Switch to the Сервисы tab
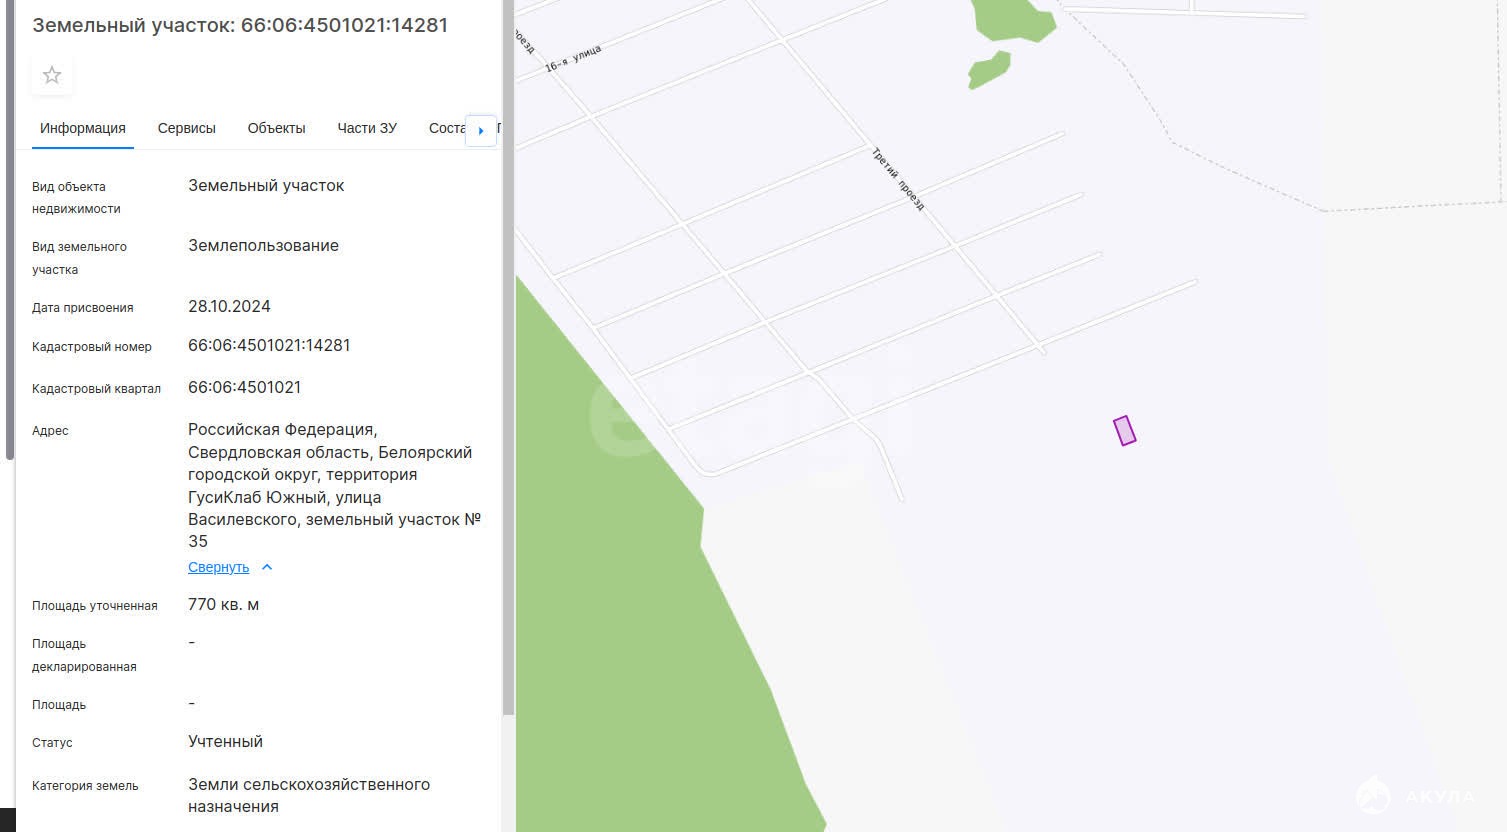Screen dimensions: 1507x832 [186, 128]
